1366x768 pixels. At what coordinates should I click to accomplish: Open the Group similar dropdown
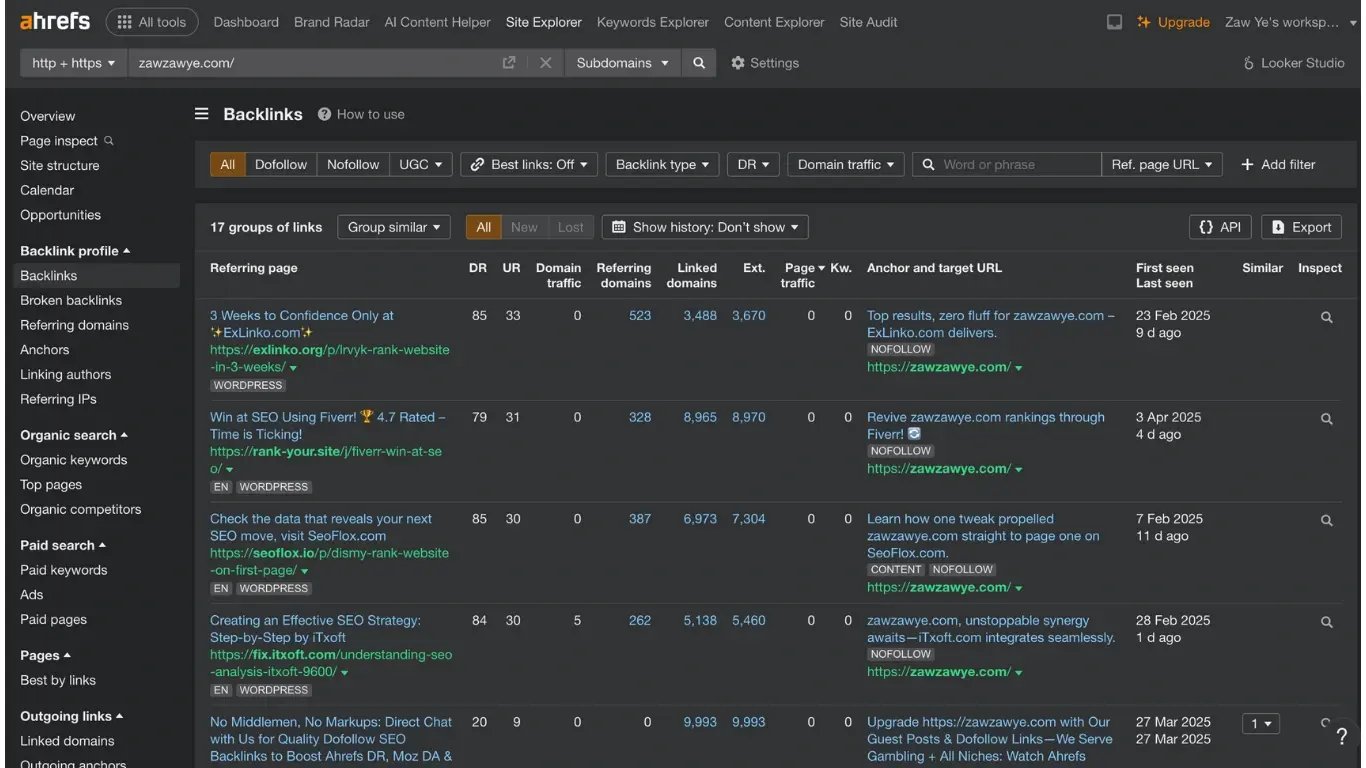coord(394,227)
